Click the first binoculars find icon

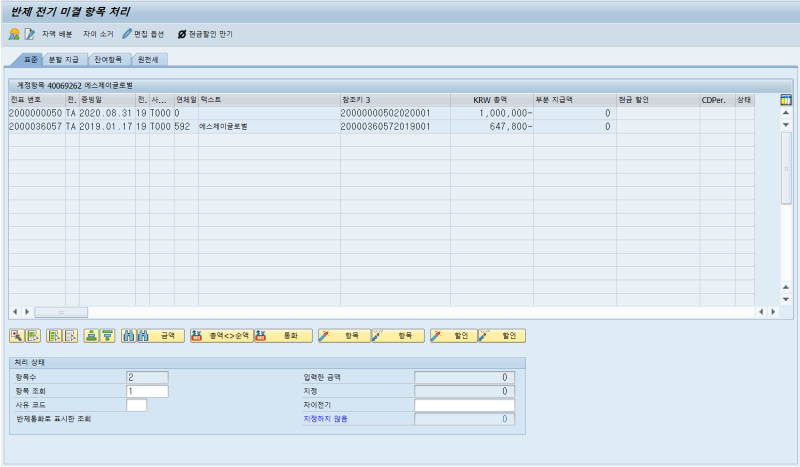129,336
